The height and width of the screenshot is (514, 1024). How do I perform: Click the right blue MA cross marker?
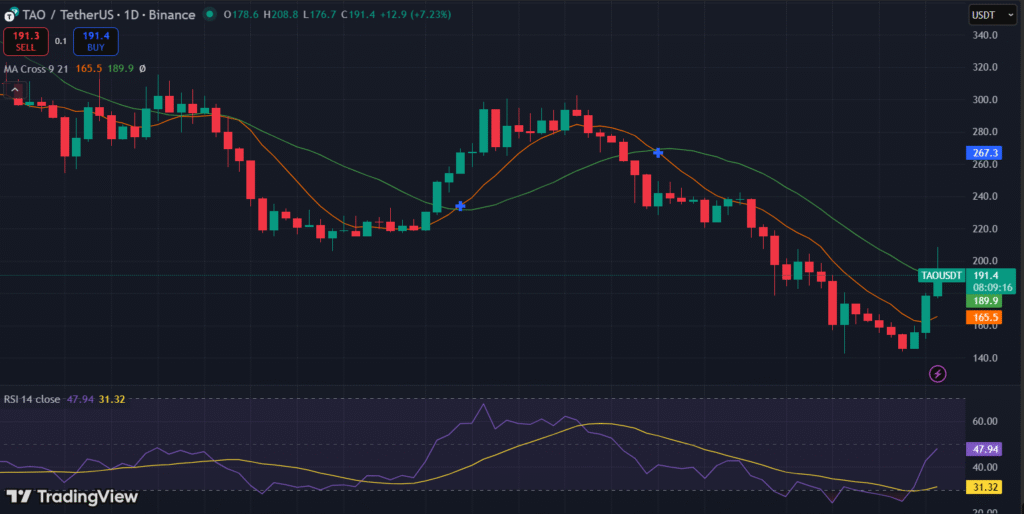[x=658, y=152]
